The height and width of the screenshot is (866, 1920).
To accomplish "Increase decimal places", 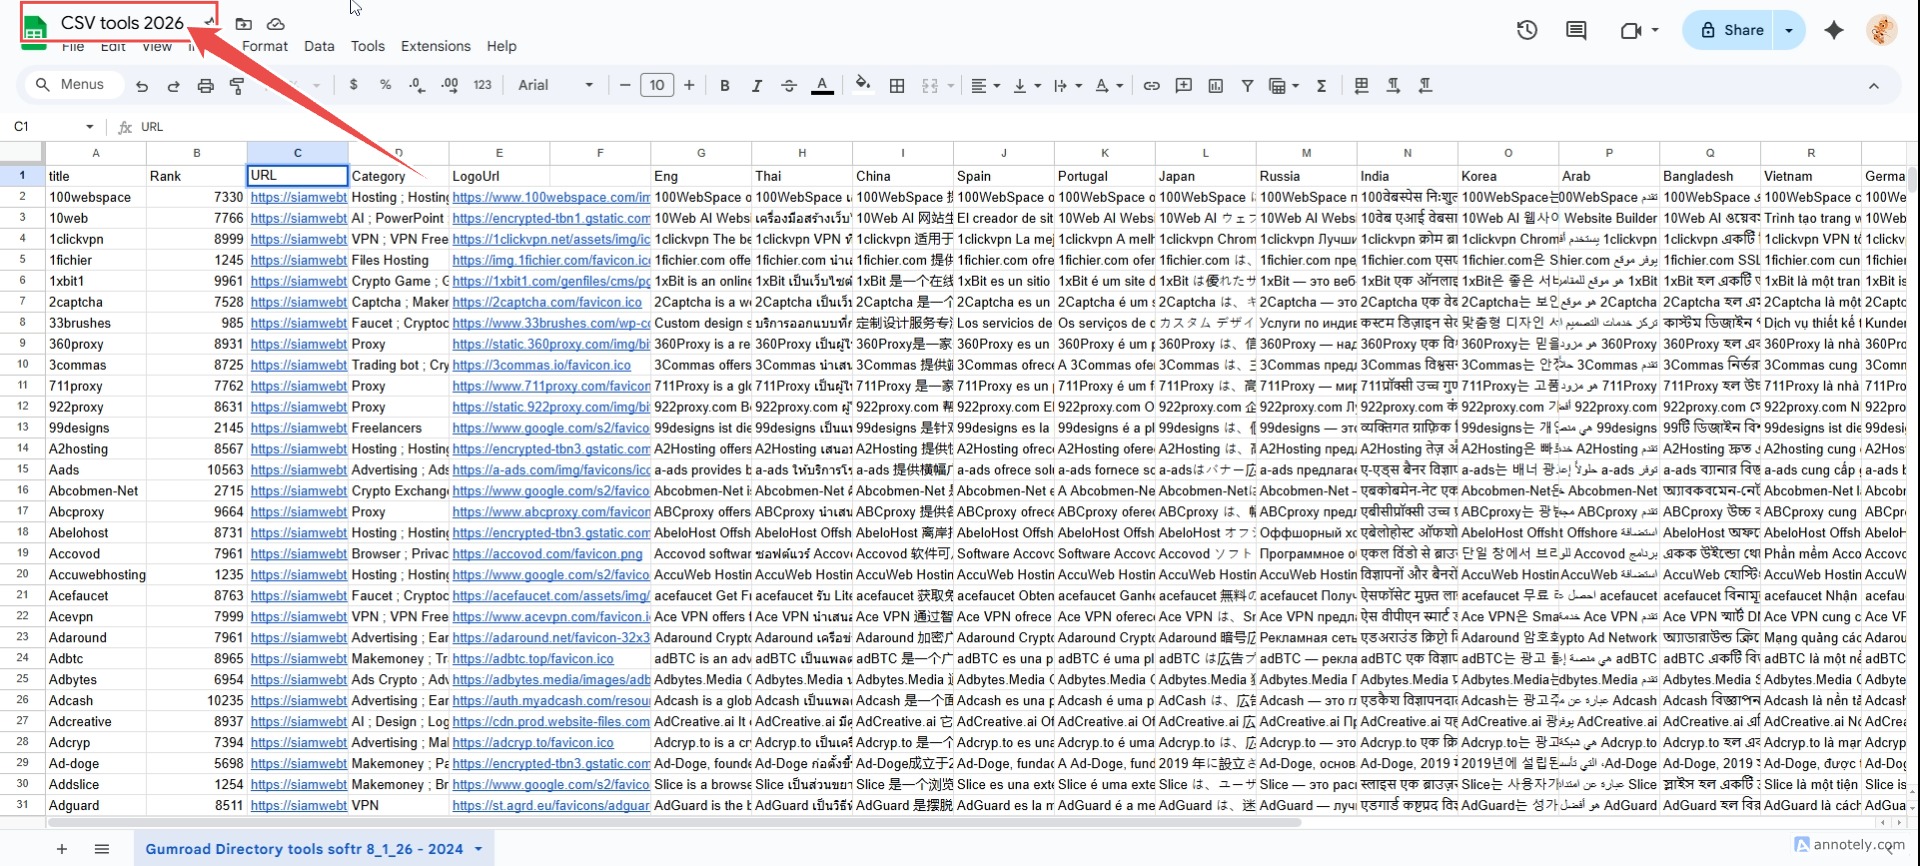I will pyautogui.click(x=449, y=85).
